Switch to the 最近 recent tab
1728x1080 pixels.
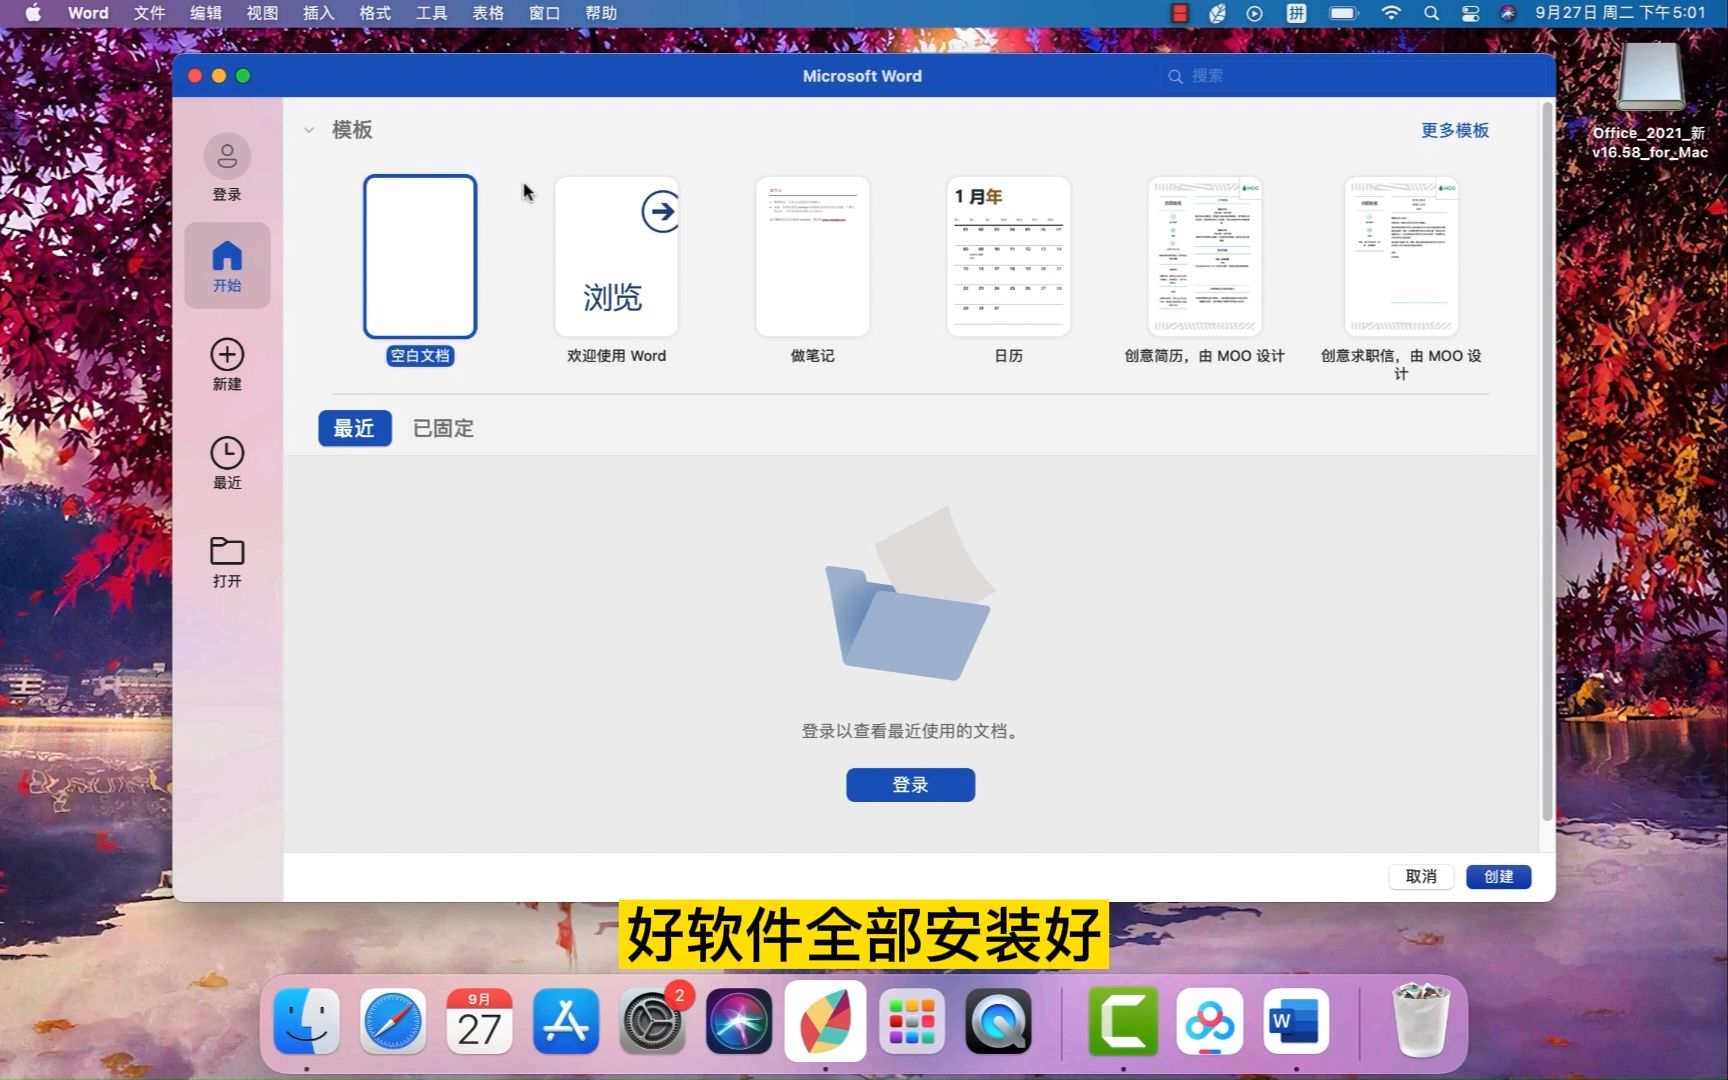[355, 428]
